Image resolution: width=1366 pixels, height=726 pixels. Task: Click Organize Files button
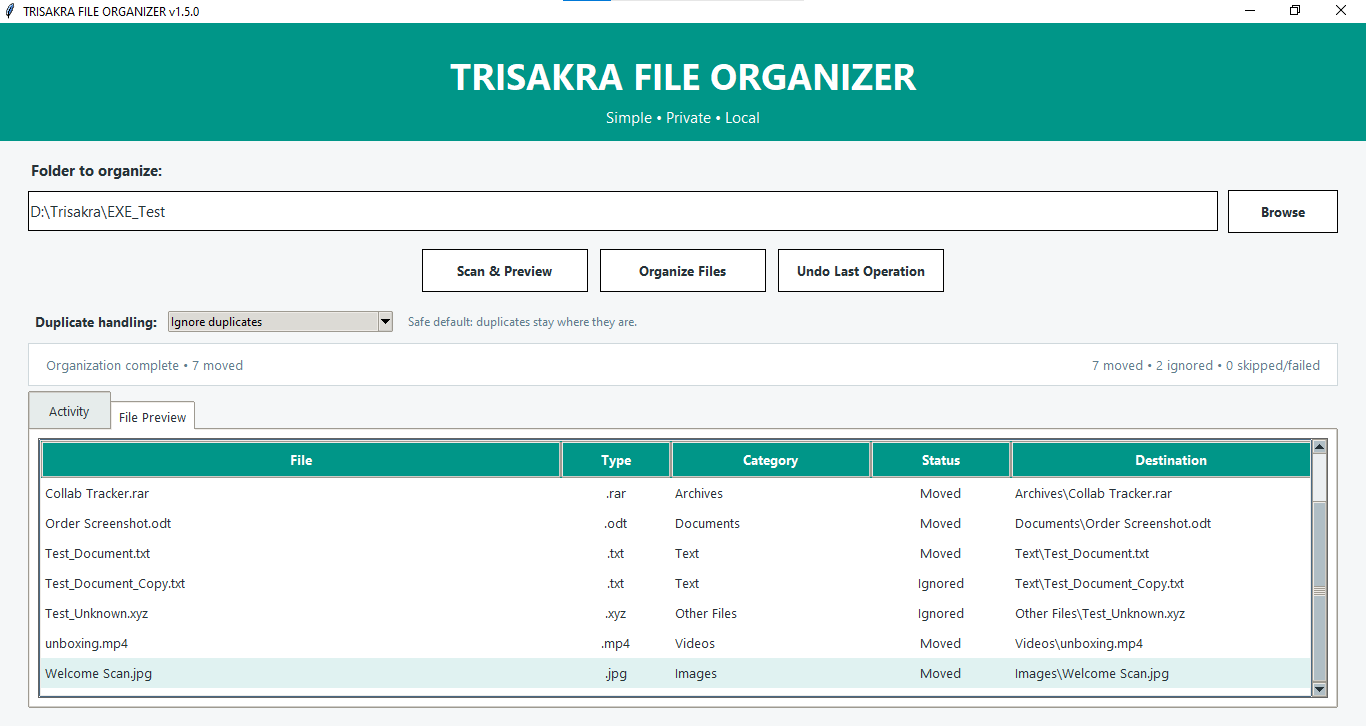coord(683,271)
